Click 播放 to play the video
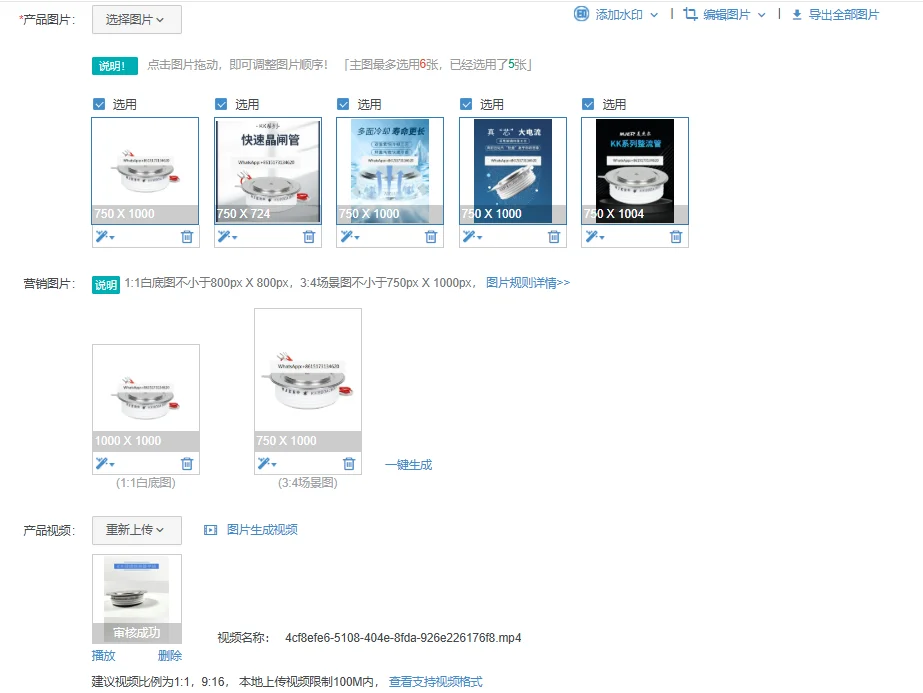 tap(104, 655)
